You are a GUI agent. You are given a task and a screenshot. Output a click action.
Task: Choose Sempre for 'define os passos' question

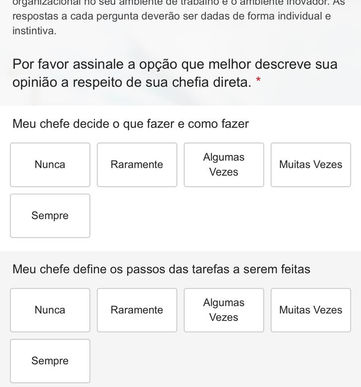pyautogui.click(x=50, y=361)
